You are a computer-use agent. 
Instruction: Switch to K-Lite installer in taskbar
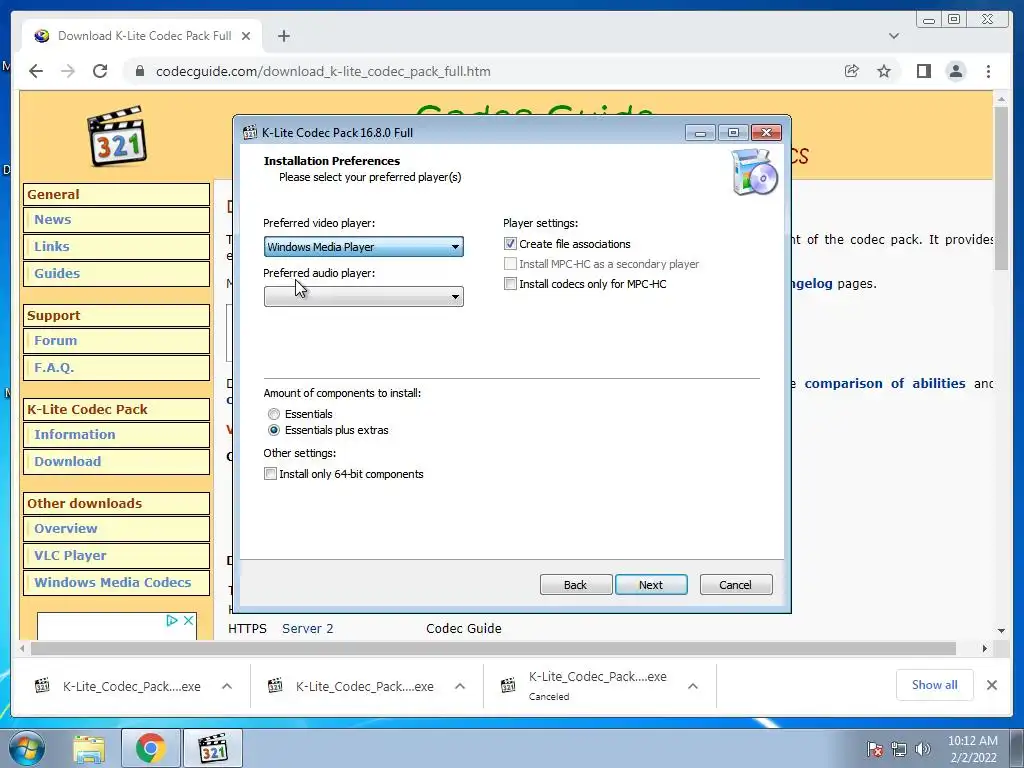pyautogui.click(x=213, y=748)
